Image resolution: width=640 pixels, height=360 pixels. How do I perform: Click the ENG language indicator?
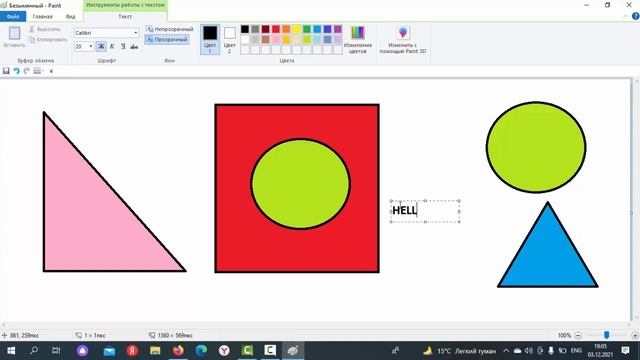[x=576, y=351]
